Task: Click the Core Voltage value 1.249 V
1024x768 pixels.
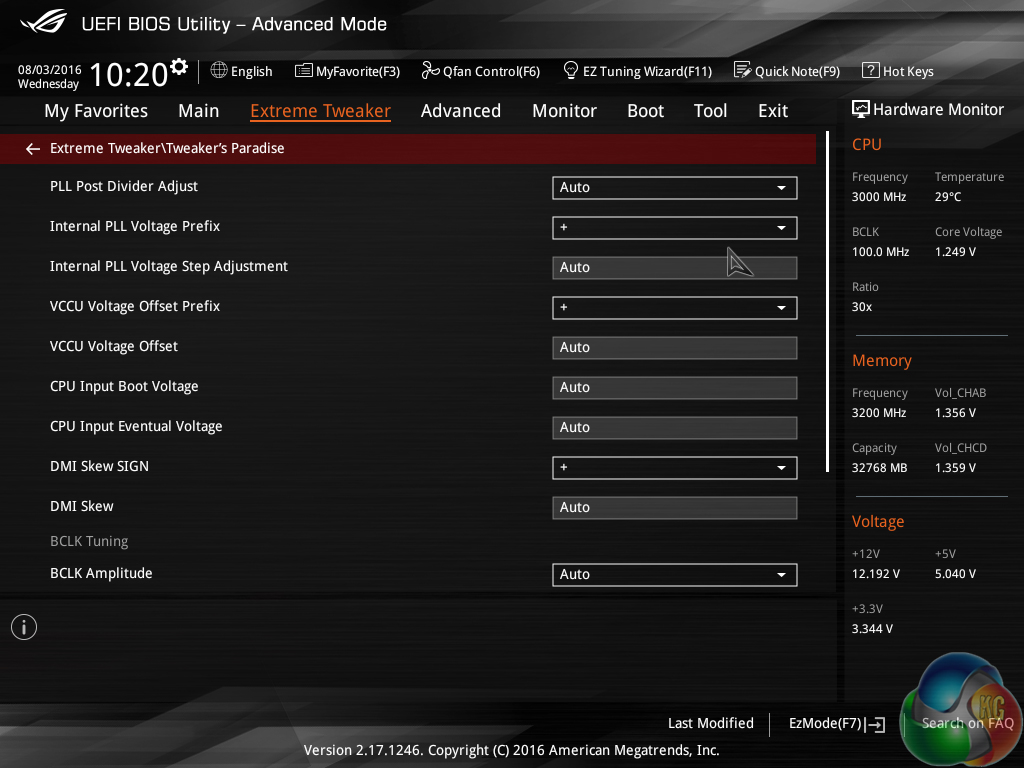Action: (x=955, y=251)
